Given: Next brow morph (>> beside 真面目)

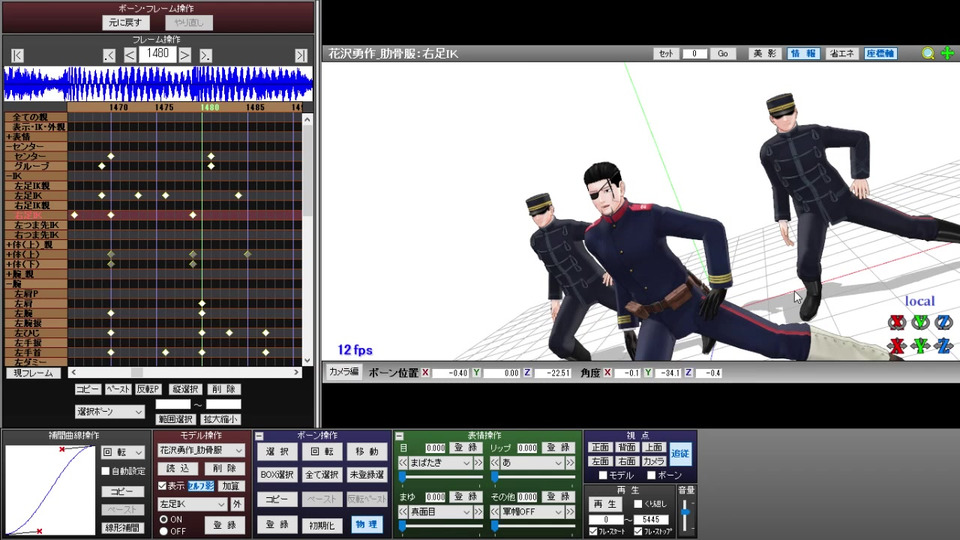Looking at the screenshot, I should (x=478, y=511).
